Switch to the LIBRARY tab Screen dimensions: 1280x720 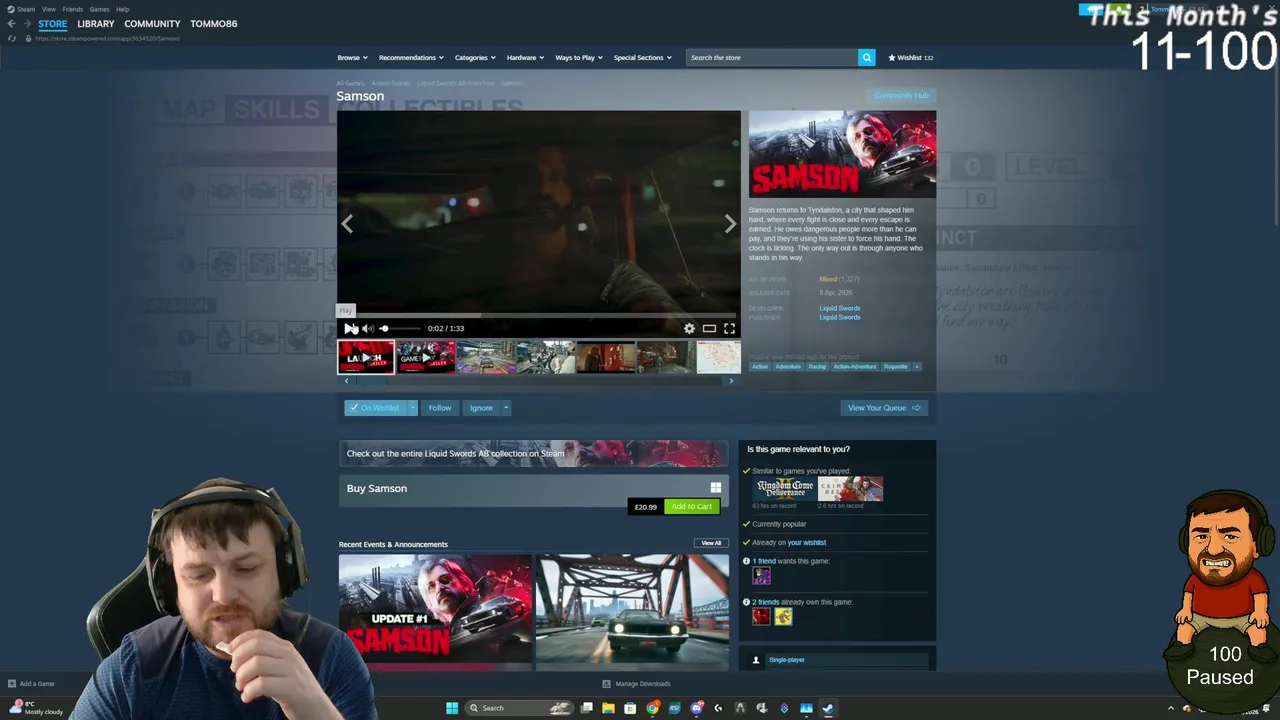pyautogui.click(x=96, y=23)
